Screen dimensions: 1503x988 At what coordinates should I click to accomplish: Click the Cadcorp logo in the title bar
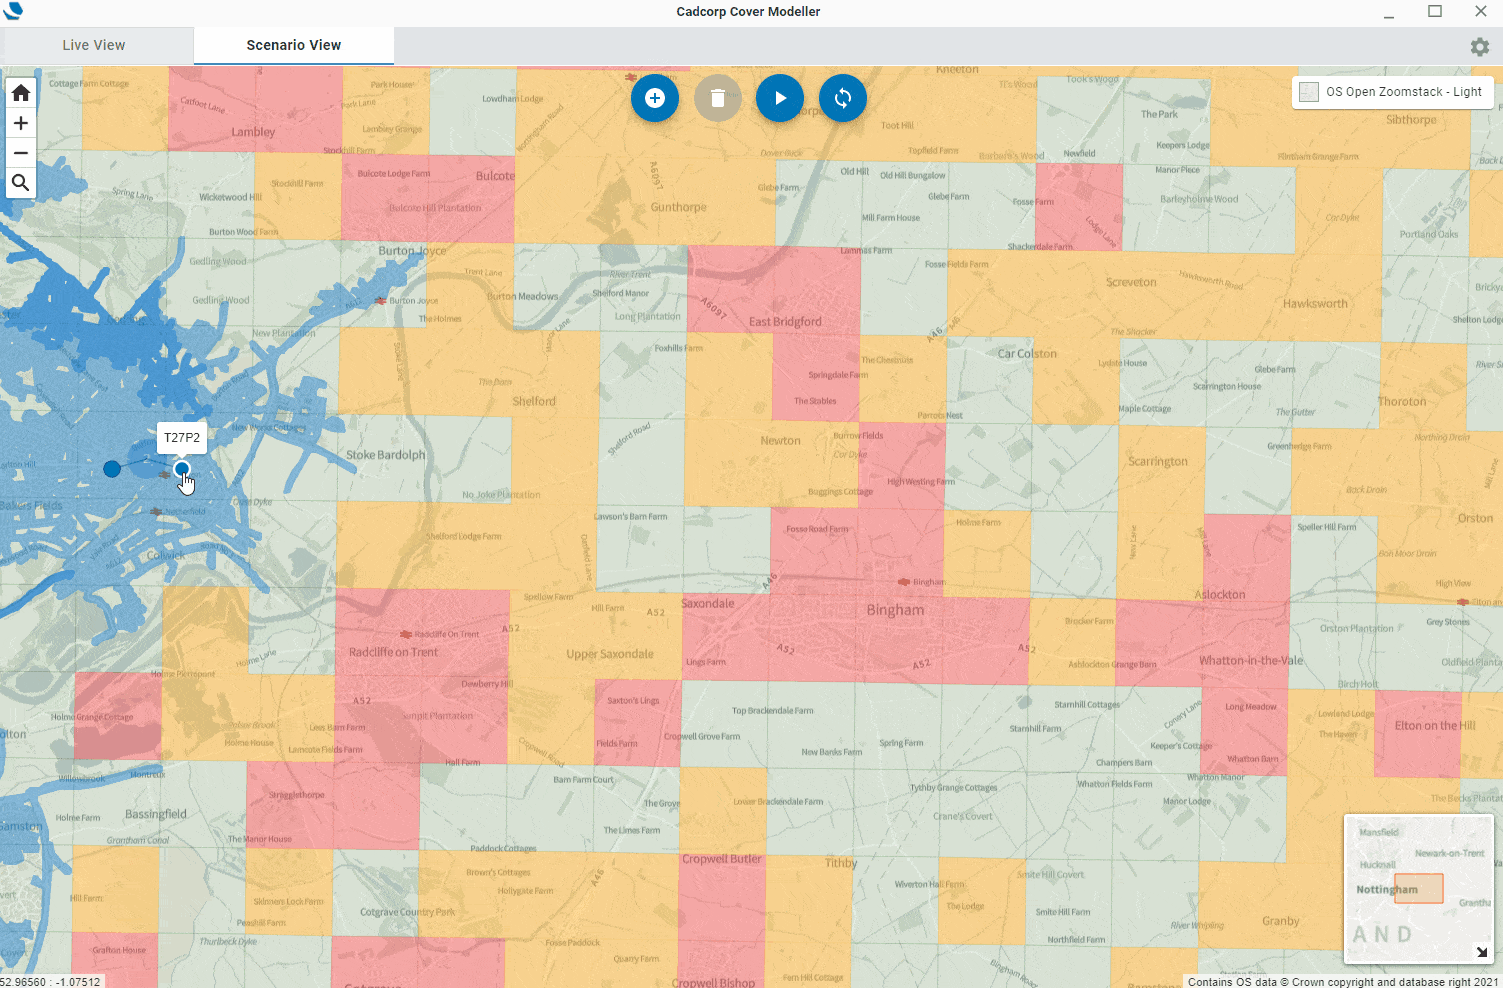point(13,11)
